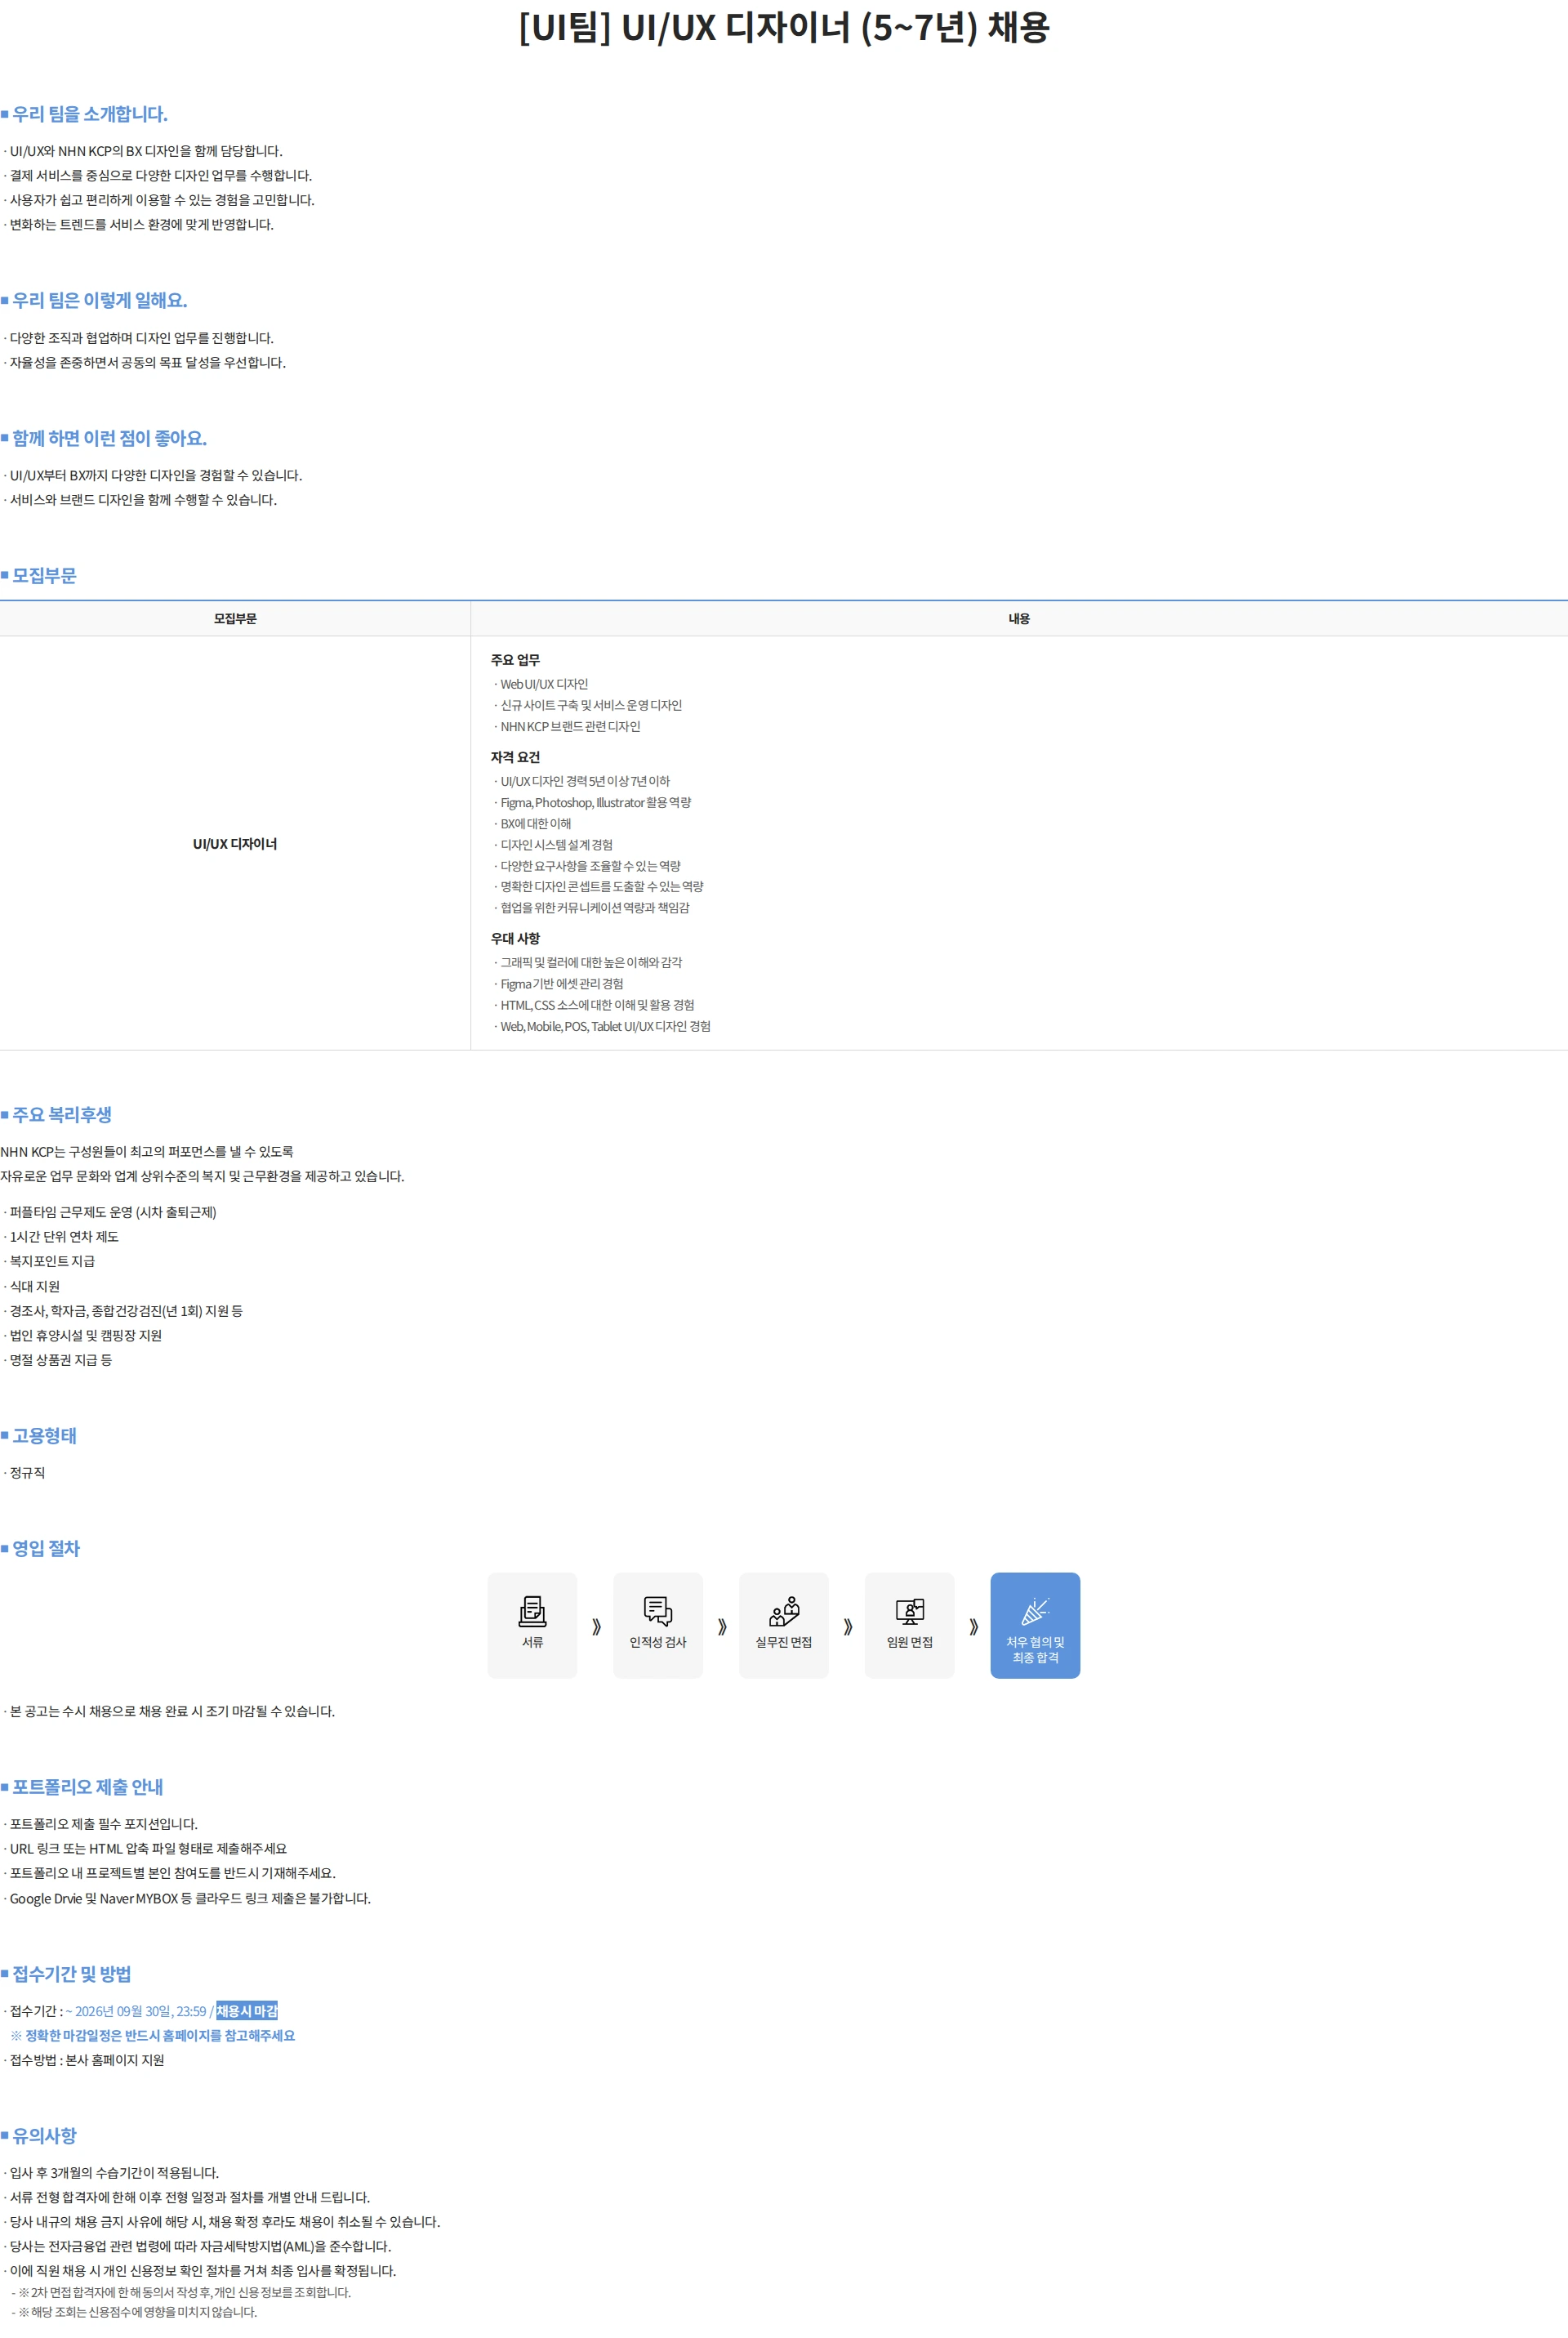Click Figma, Photoshop, Illustrator 활용 역량 line
The image size is (1568, 2338).
pyautogui.click(x=595, y=803)
